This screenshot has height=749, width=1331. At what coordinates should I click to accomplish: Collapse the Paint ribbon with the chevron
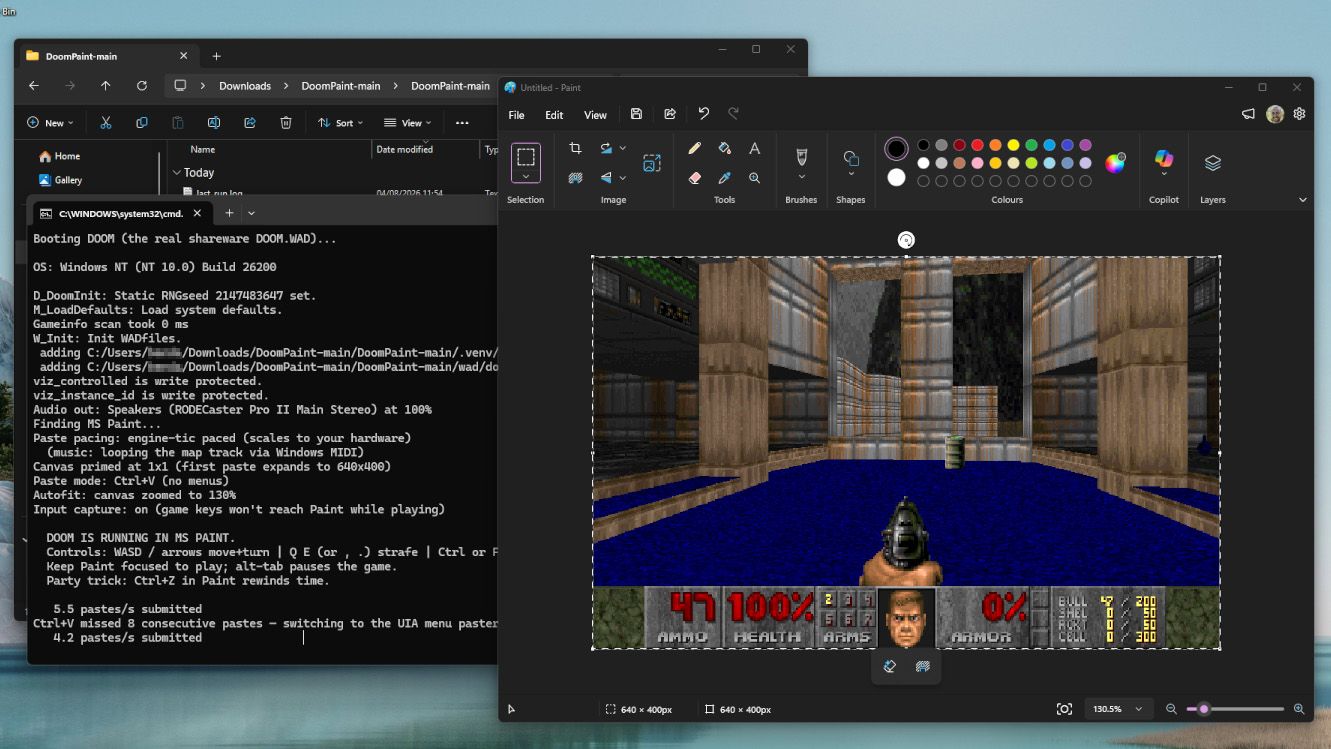click(1302, 200)
